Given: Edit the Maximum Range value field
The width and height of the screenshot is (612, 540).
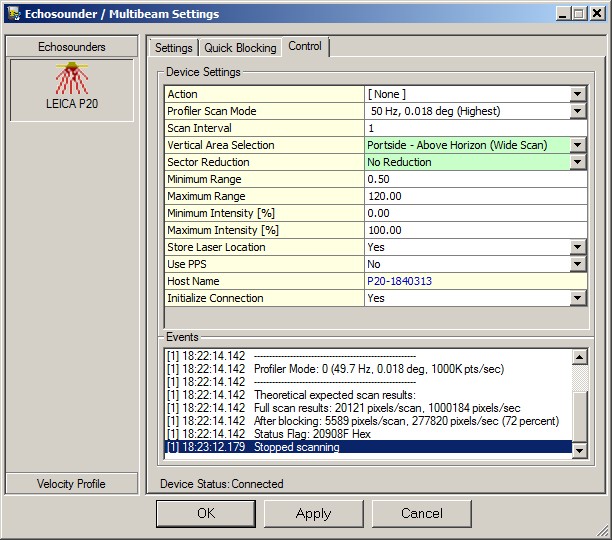Looking at the screenshot, I should point(474,196).
